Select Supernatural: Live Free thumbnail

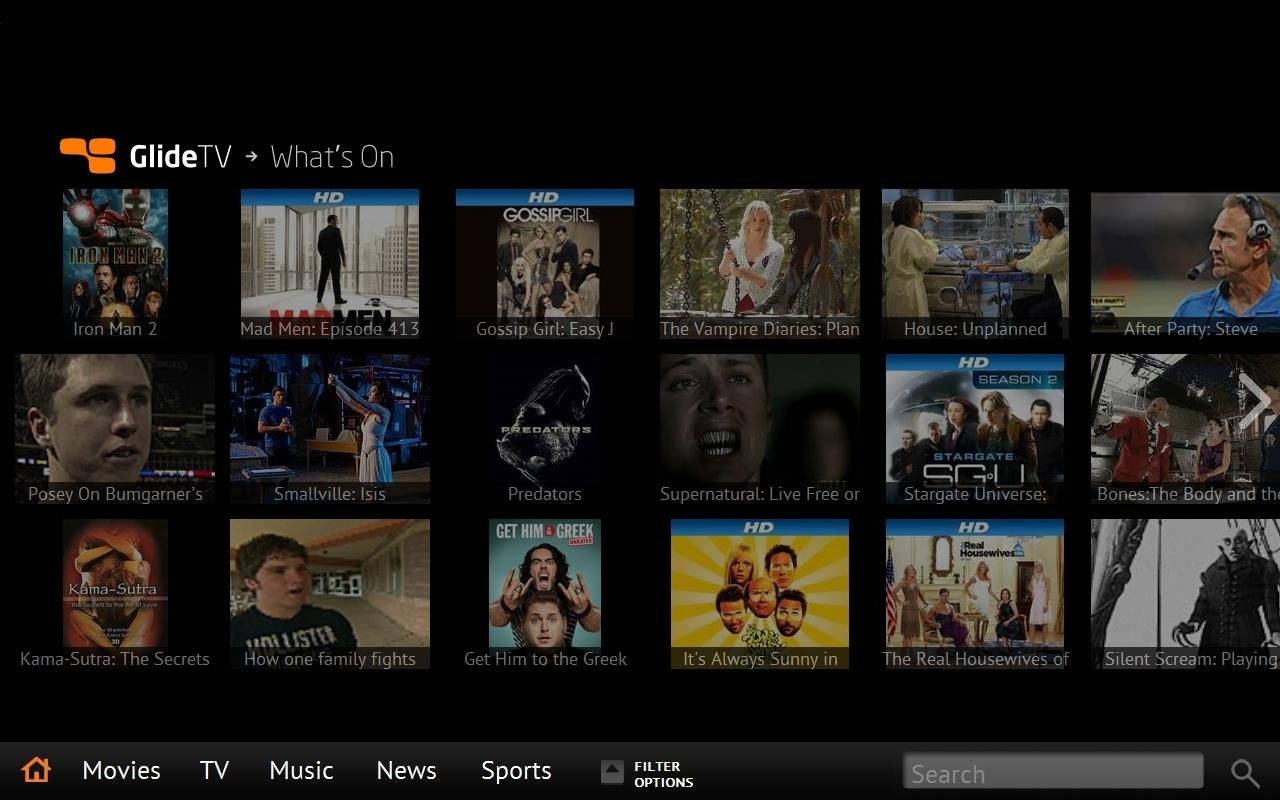click(760, 429)
